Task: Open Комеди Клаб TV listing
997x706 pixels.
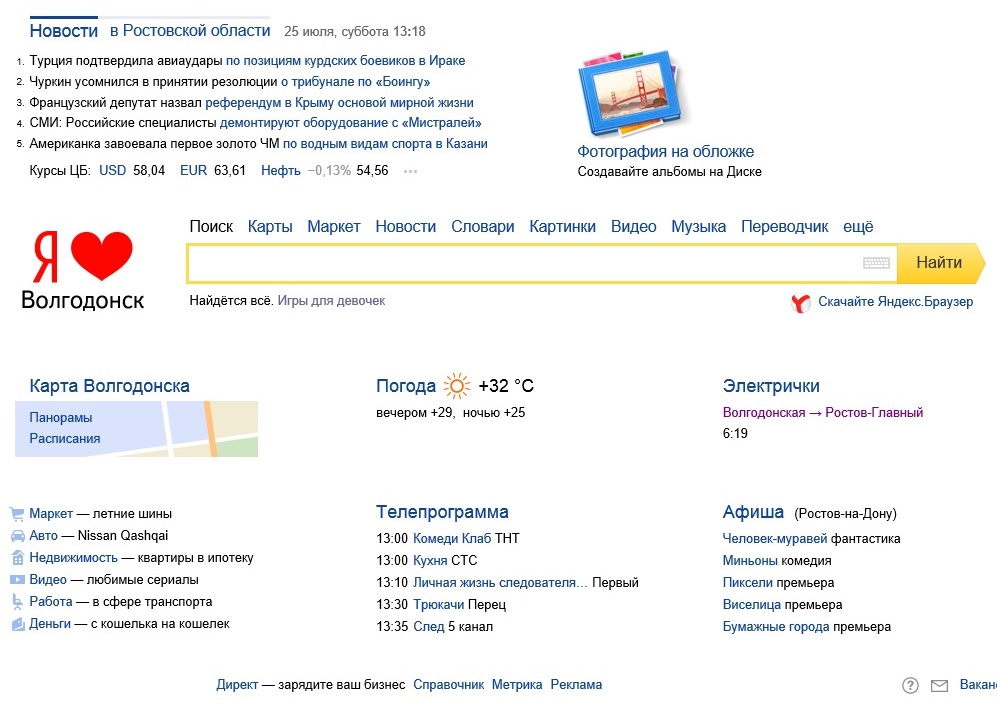Action: [x=452, y=539]
